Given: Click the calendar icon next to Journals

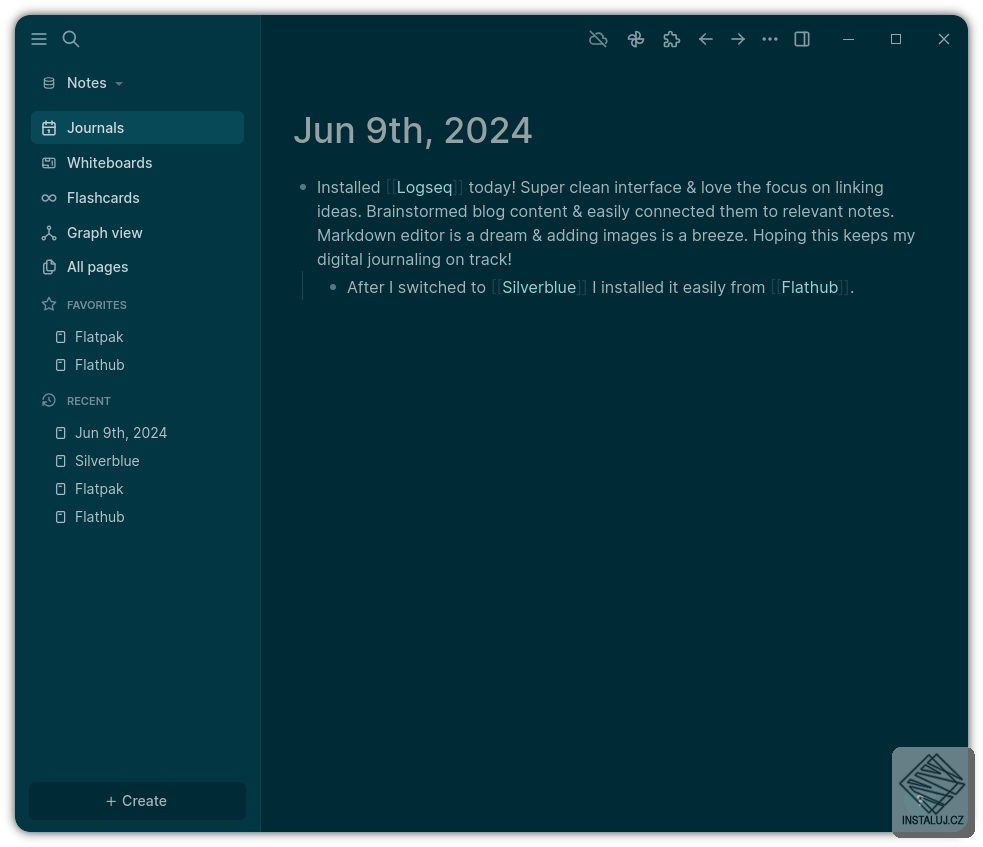Looking at the screenshot, I should tap(49, 129).
